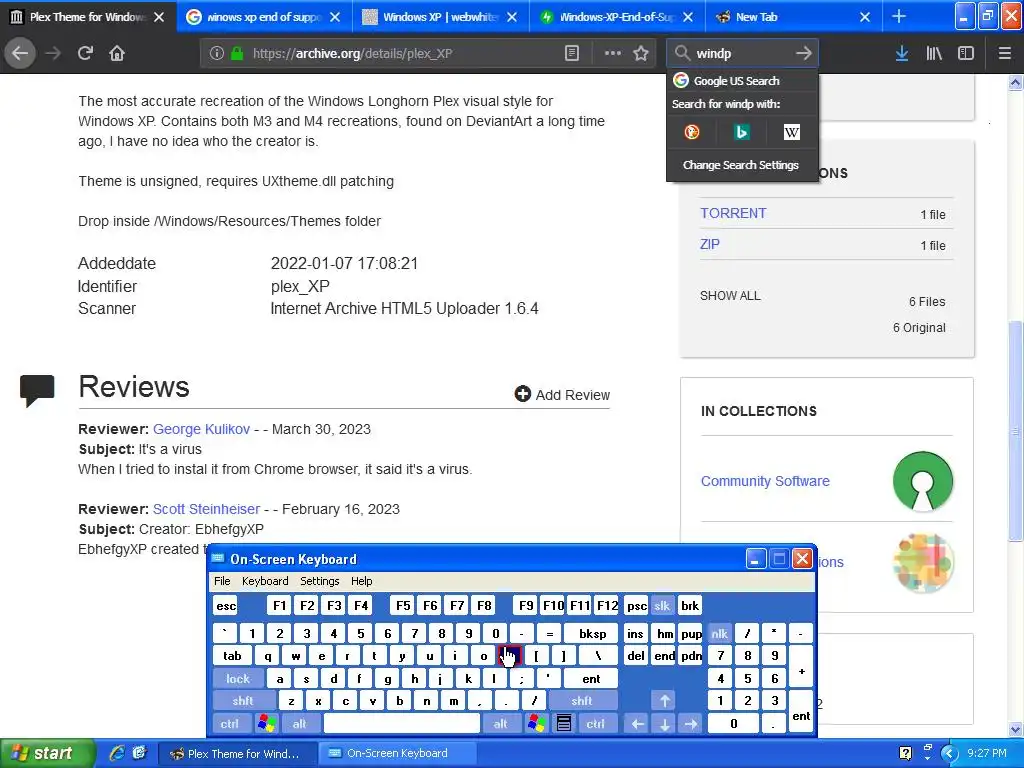Switch to Plex Theme taskbar button
Image resolution: width=1024 pixels, height=768 pixels.
(x=238, y=754)
